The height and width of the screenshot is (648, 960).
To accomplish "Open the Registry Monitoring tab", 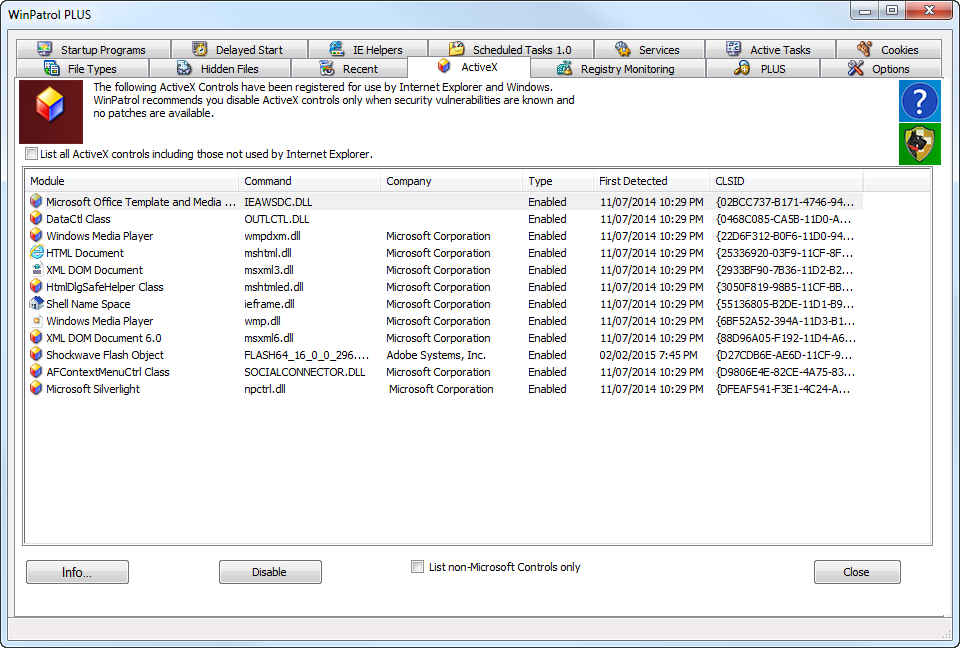I will pyautogui.click(x=616, y=69).
